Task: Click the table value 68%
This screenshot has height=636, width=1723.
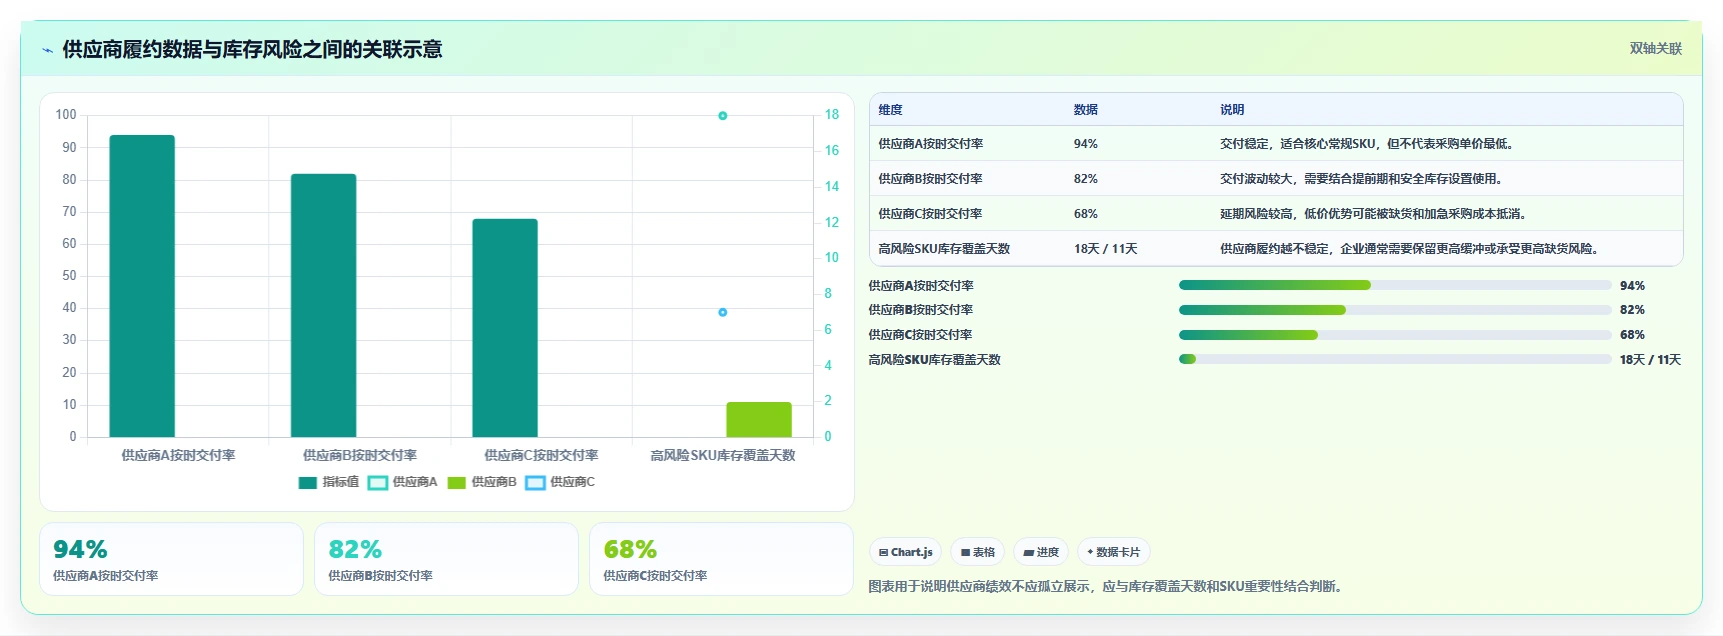Action: pos(1085,214)
